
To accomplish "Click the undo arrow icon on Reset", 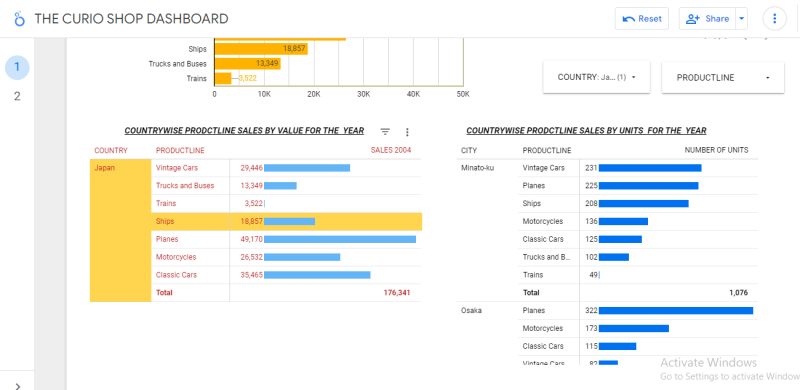I will [629, 19].
